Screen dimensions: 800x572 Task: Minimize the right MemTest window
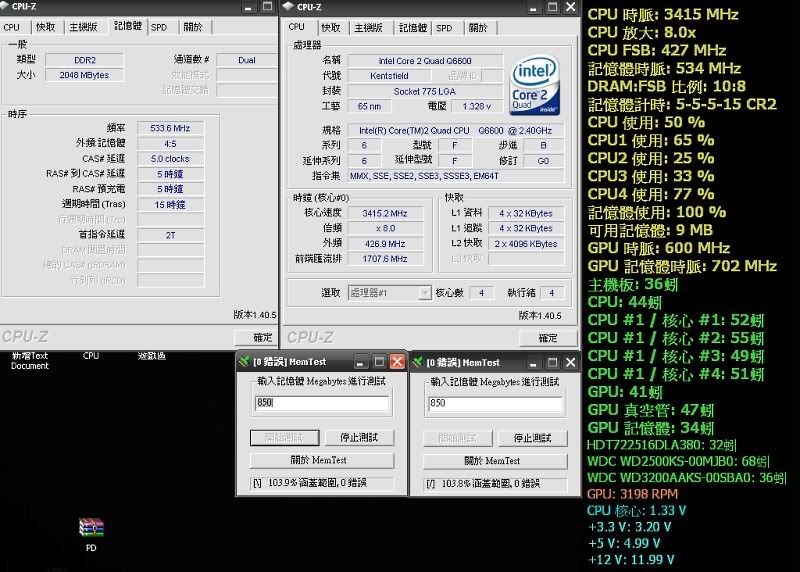(x=533, y=362)
